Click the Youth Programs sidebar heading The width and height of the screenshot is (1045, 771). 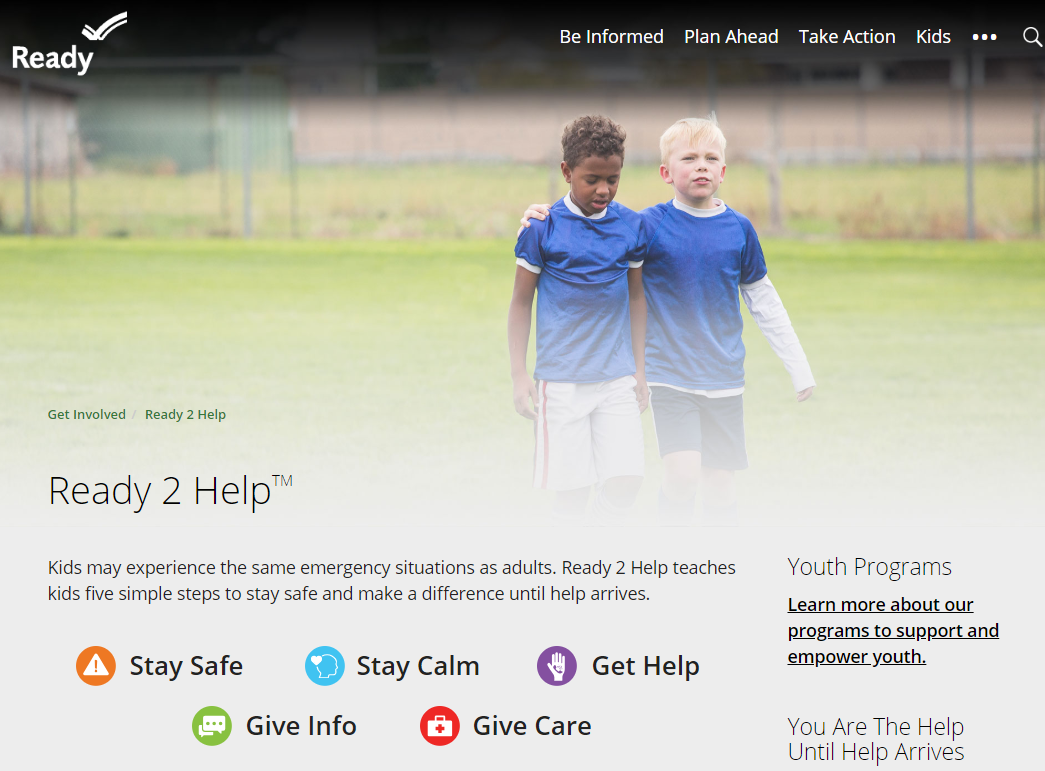point(869,567)
